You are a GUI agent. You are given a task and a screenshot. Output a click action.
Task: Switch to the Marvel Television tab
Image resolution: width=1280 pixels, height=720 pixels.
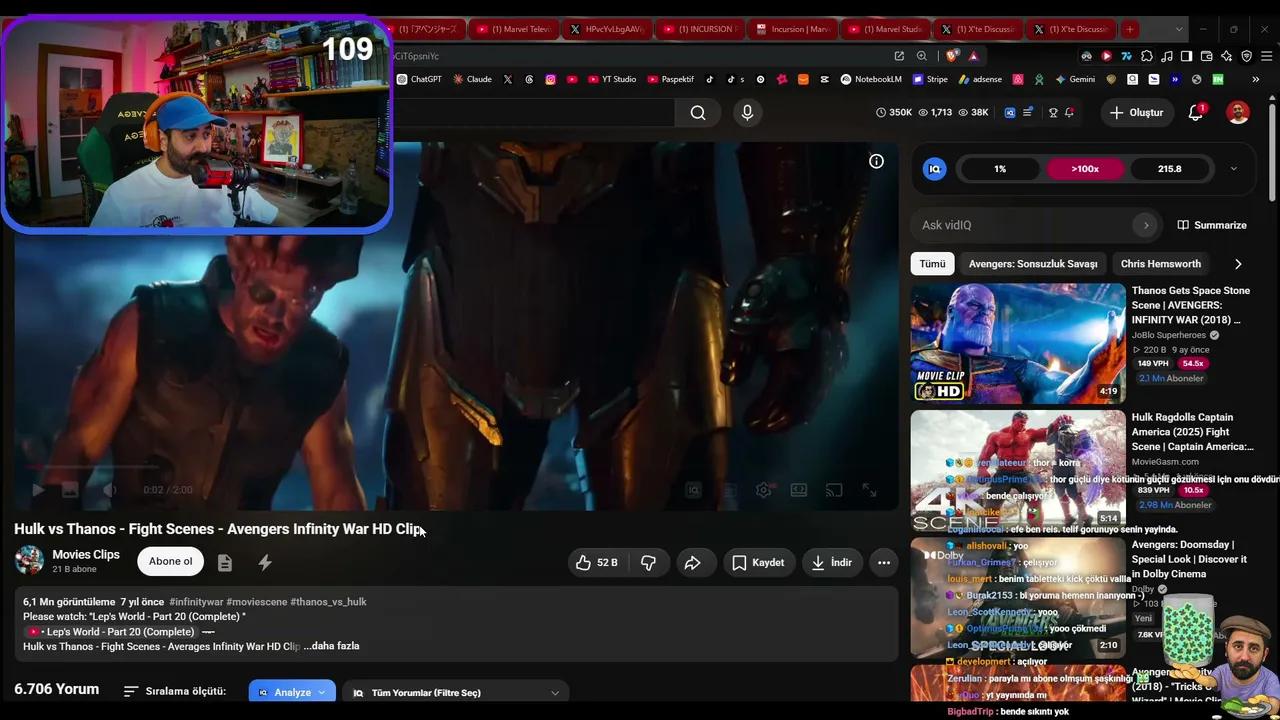pos(514,29)
